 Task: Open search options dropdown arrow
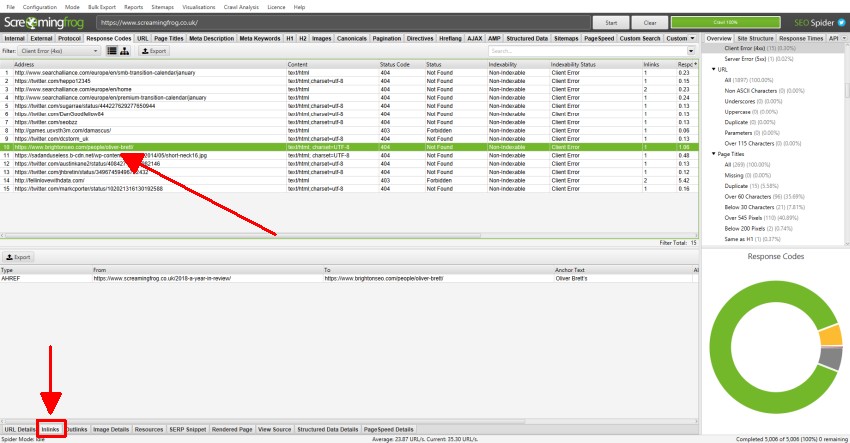pos(691,51)
